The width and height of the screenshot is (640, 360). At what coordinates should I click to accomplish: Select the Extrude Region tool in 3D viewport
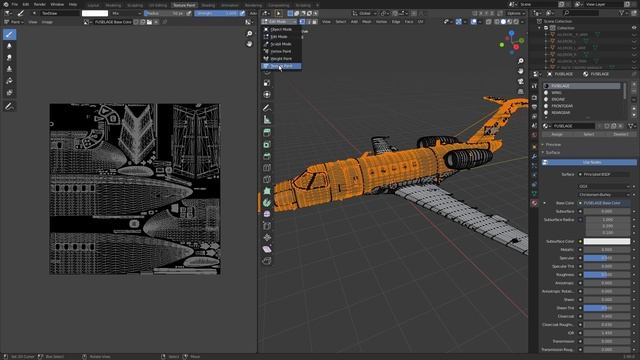pos(267,133)
